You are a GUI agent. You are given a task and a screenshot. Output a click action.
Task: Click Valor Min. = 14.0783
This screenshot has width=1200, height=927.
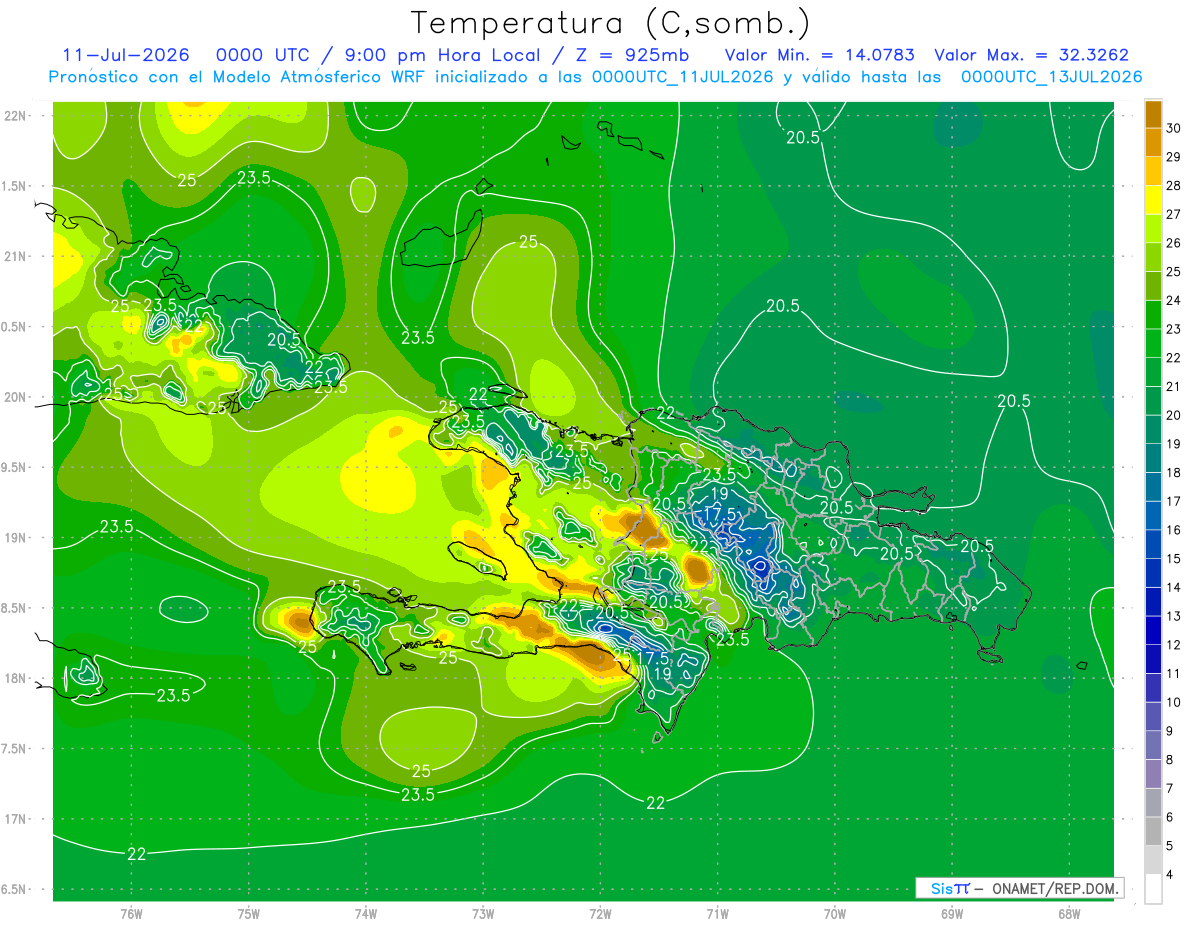[x=819, y=55]
